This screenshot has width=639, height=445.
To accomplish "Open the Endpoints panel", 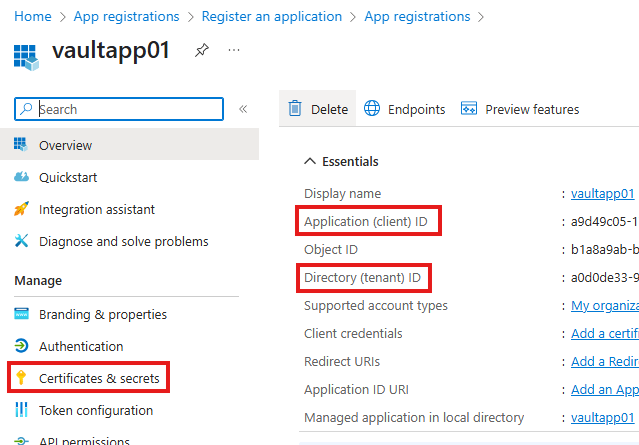I will pos(404,109).
